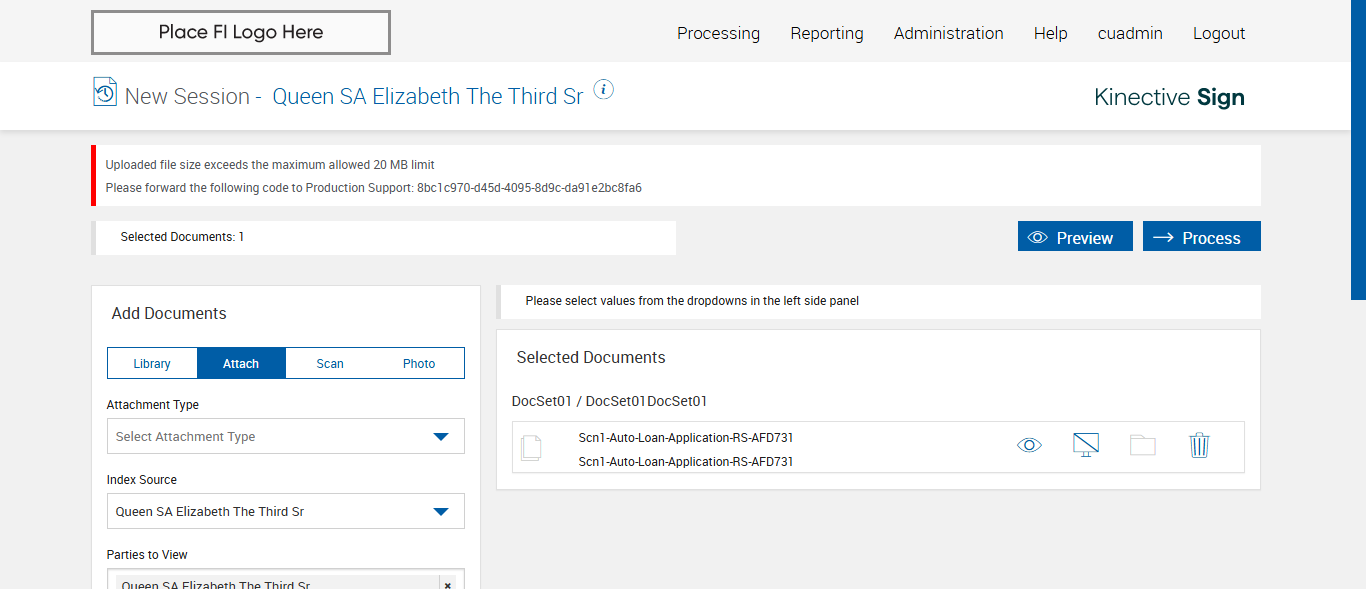Screen dimensions: 1366x589
Task: Click the Place FI Logo Here image
Action: (241, 33)
